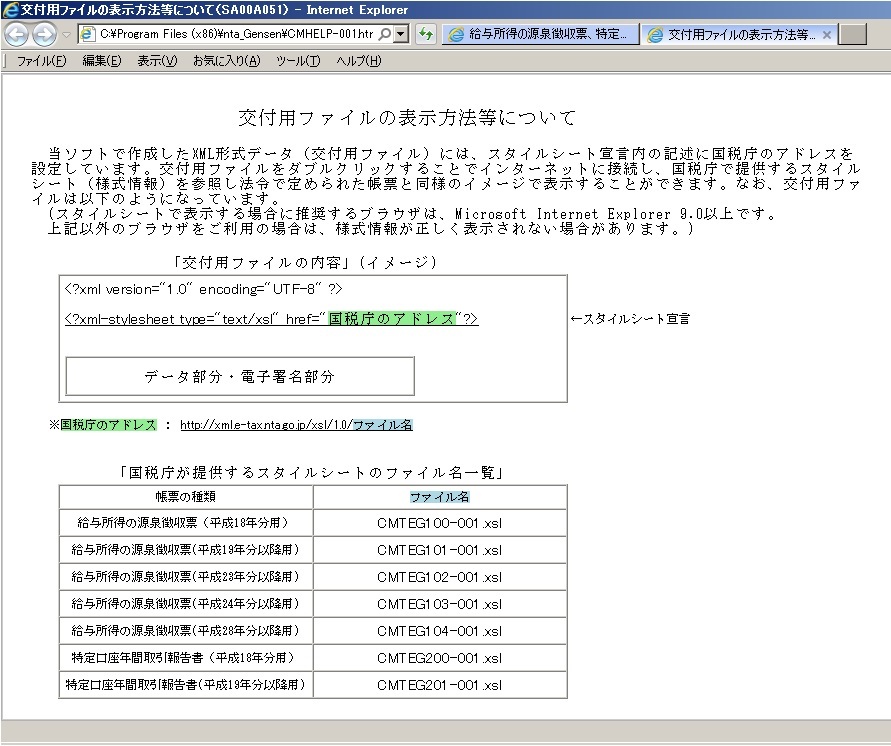Click the green ※国税庁のアドレス label
Viewport: 891px width, 746px height.
point(103,424)
